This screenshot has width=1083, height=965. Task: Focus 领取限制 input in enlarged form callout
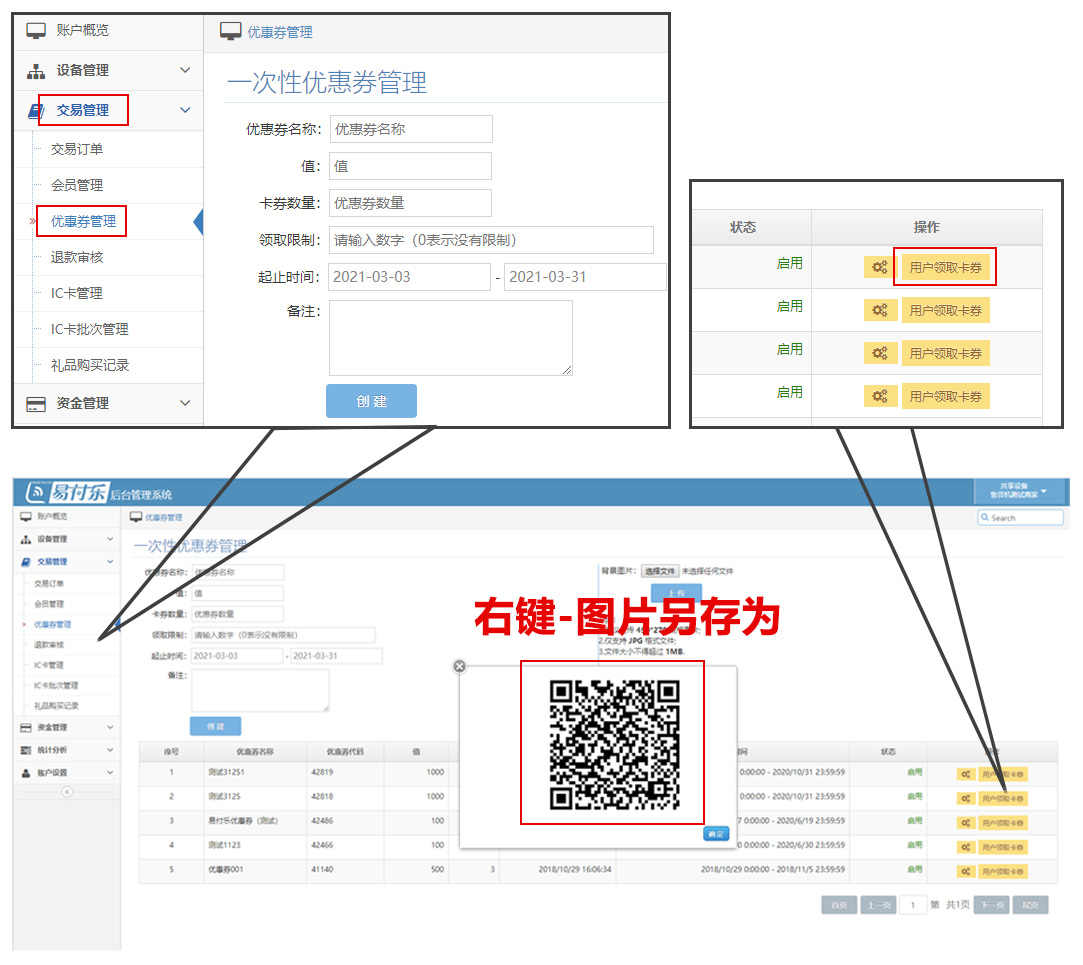[491, 240]
